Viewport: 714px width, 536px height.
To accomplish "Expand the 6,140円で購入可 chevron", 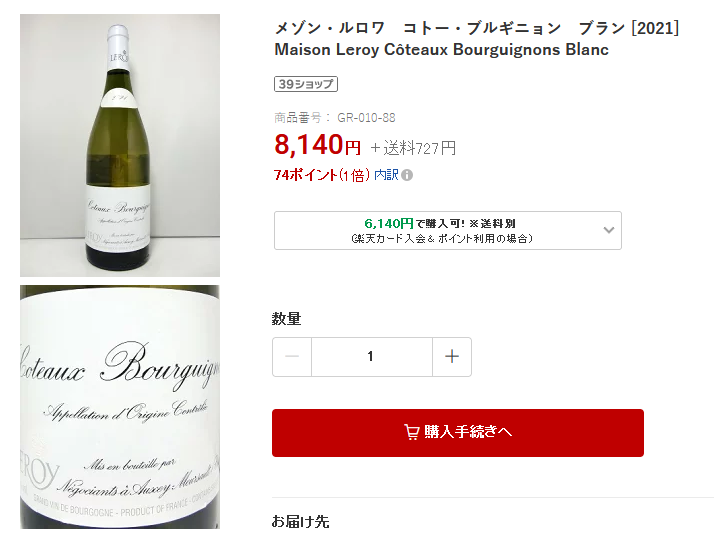I will click(609, 230).
